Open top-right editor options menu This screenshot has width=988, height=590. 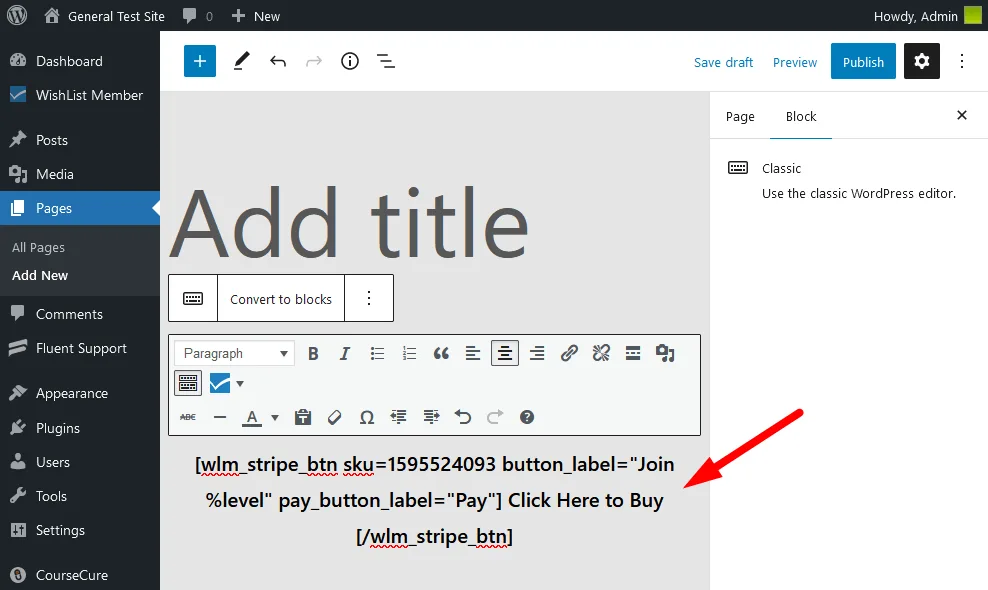click(x=962, y=61)
